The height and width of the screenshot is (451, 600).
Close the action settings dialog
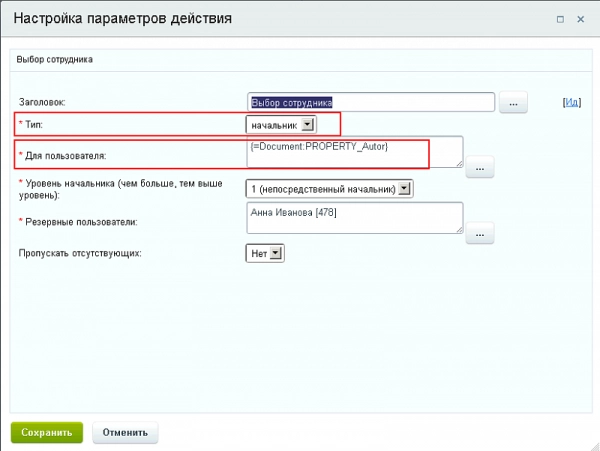[x=580, y=19]
